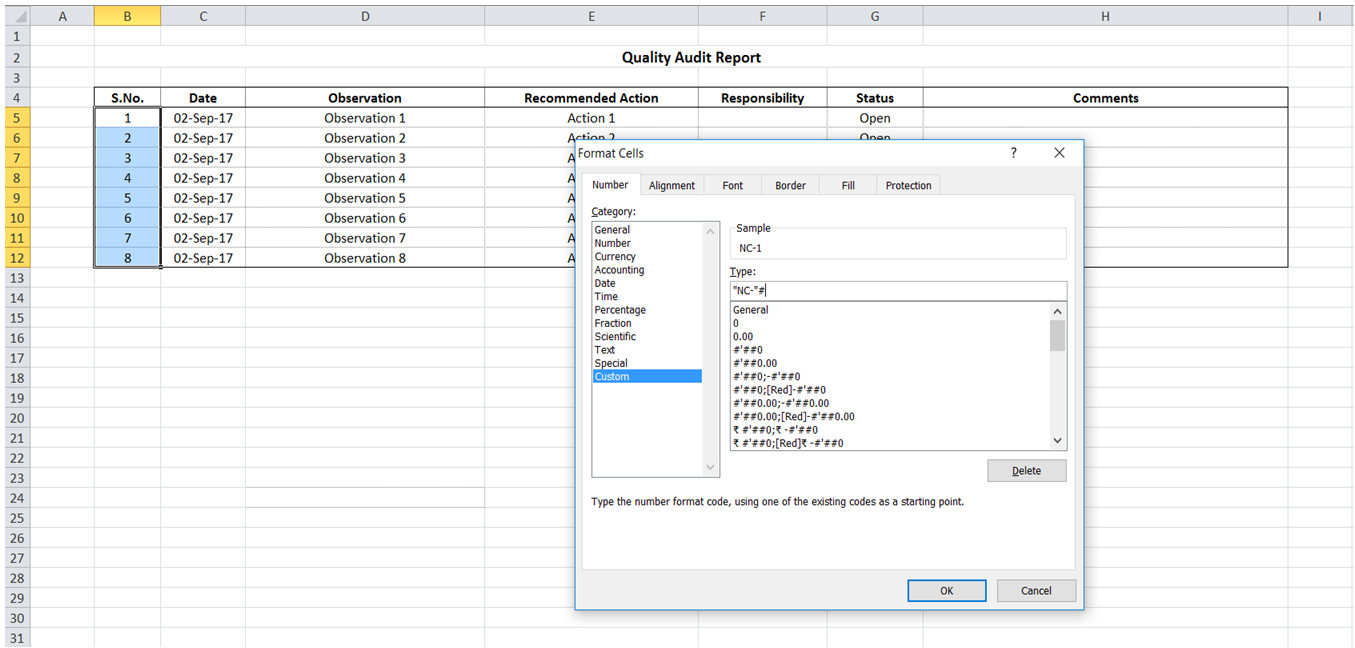Cancel the Format Cells dialog
This screenshot has width=1355, height=648.
tap(1036, 590)
